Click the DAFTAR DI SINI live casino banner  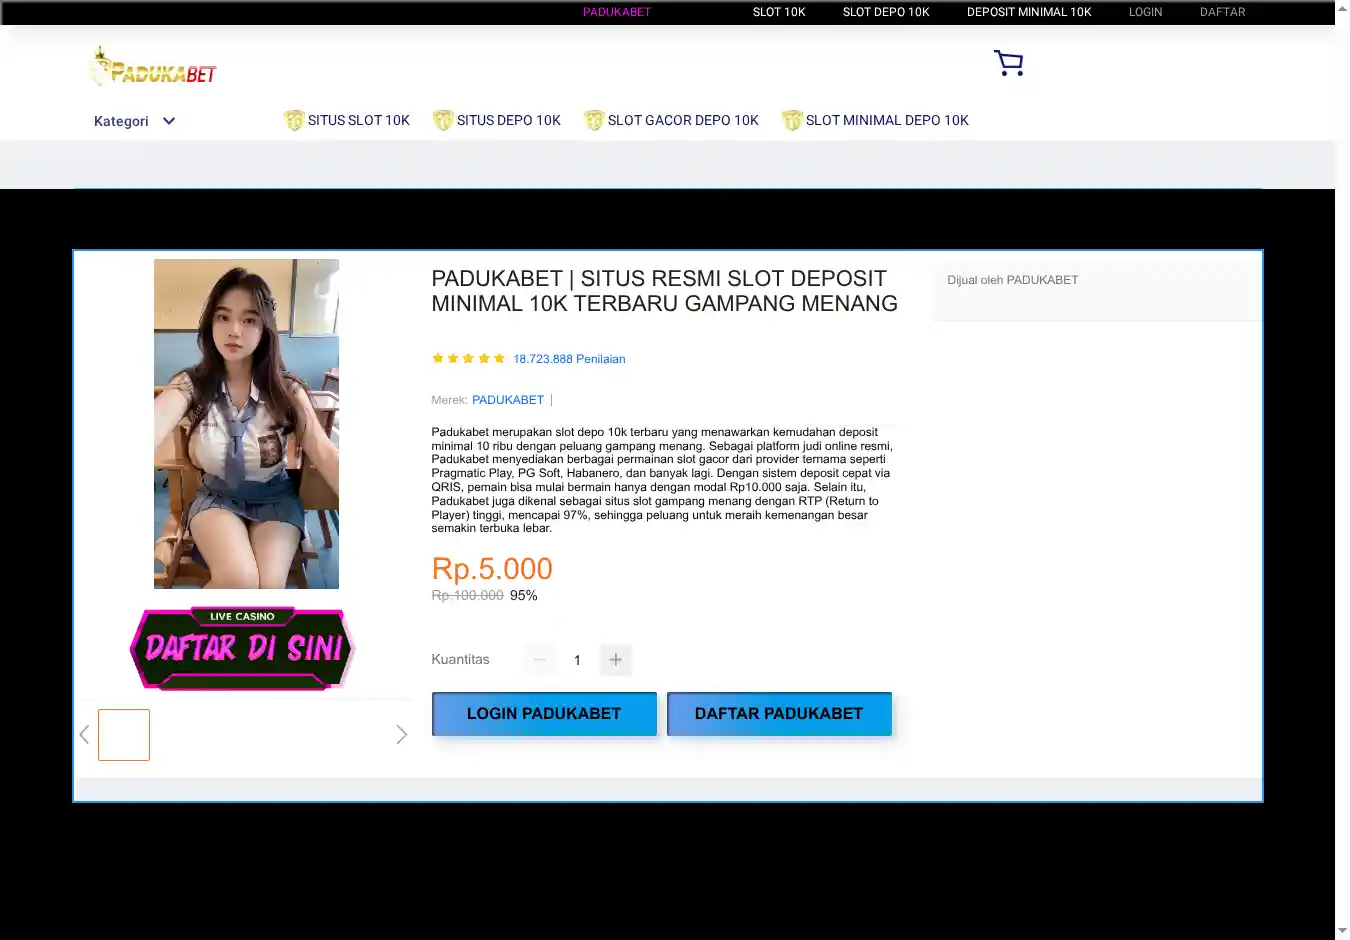(x=243, y=648)
